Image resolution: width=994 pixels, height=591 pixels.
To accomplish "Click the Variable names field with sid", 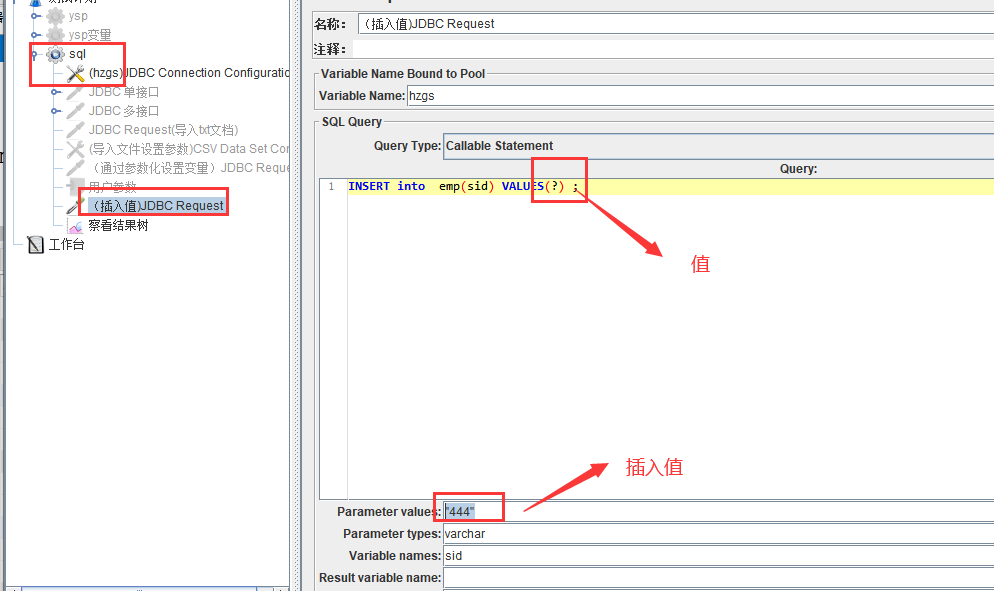I will 718,556.
